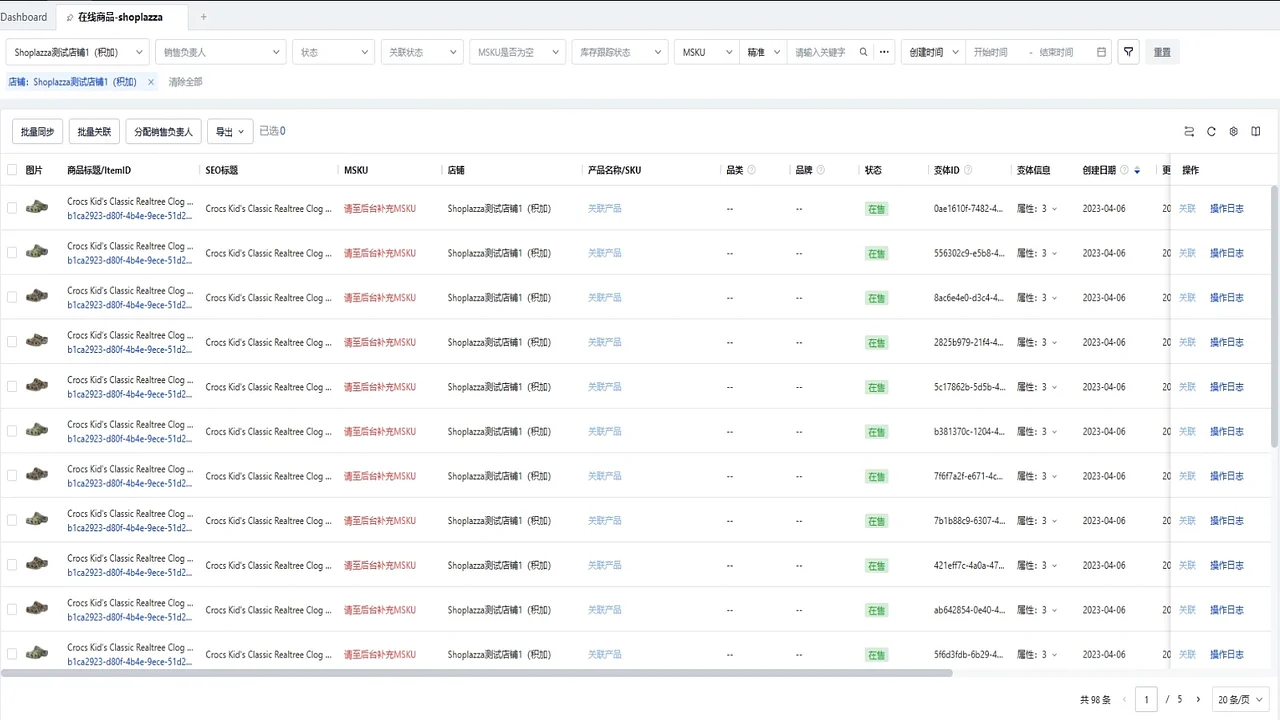Click the sort icon on 创建日期 column
Image resolution: width=1280 pixels, height=720 pixels.
(x=1137, y=170)
